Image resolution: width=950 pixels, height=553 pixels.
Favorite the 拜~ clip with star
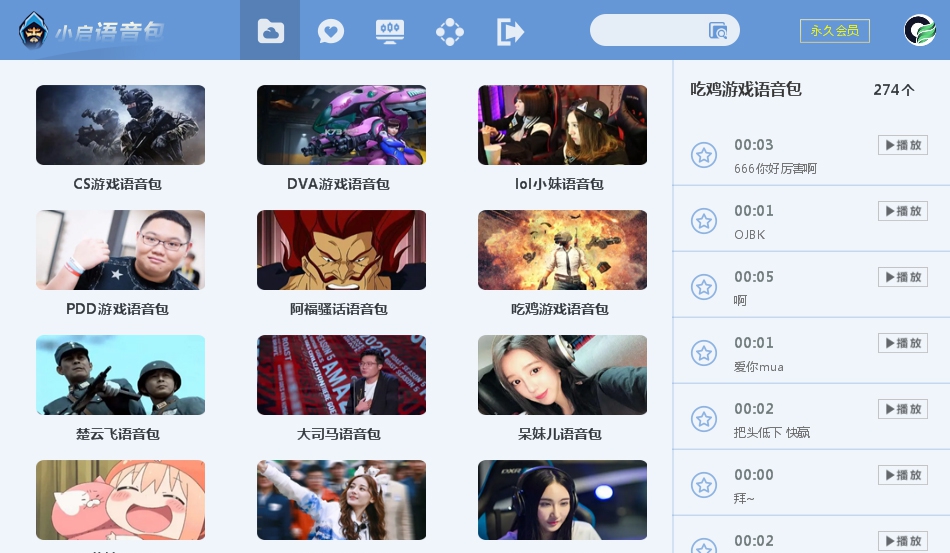pyautogui.click(x=704, y=486)
